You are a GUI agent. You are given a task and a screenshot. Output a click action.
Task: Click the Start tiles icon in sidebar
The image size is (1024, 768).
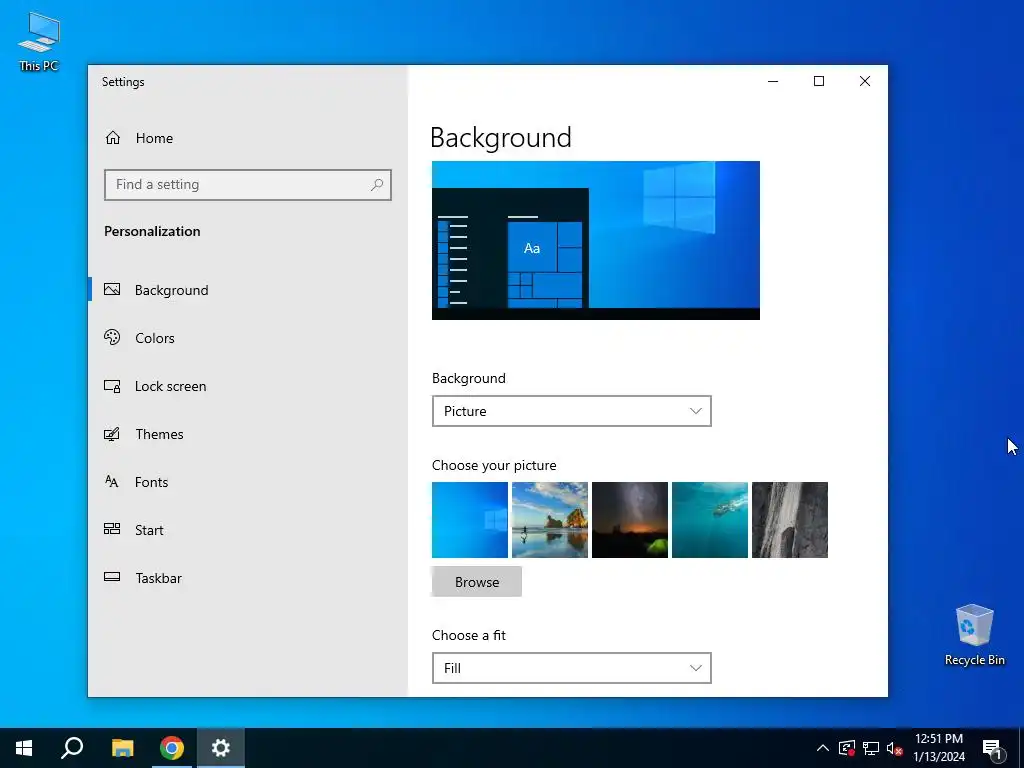pos(112,529)
